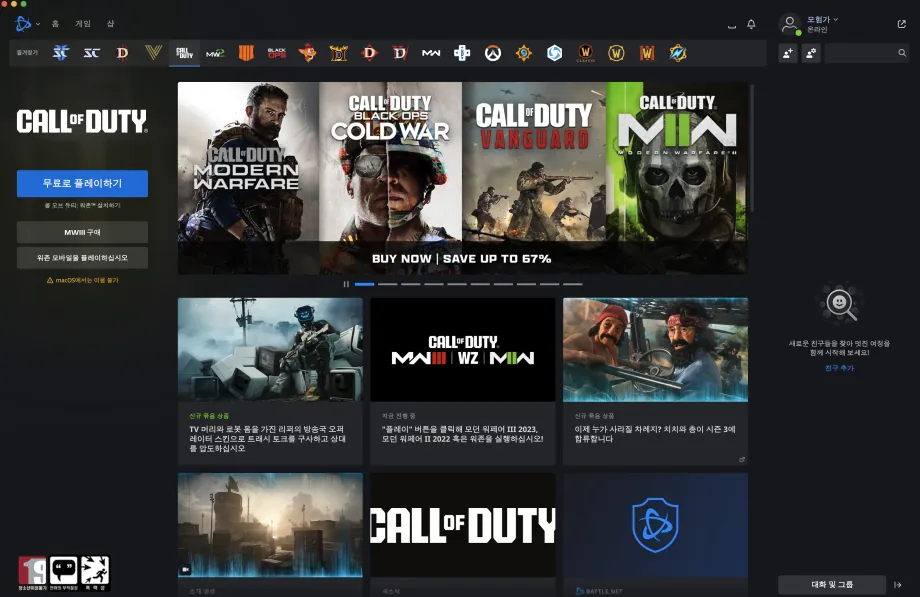
Task: Go to the 홈 menu
Action: pos(55,24)
